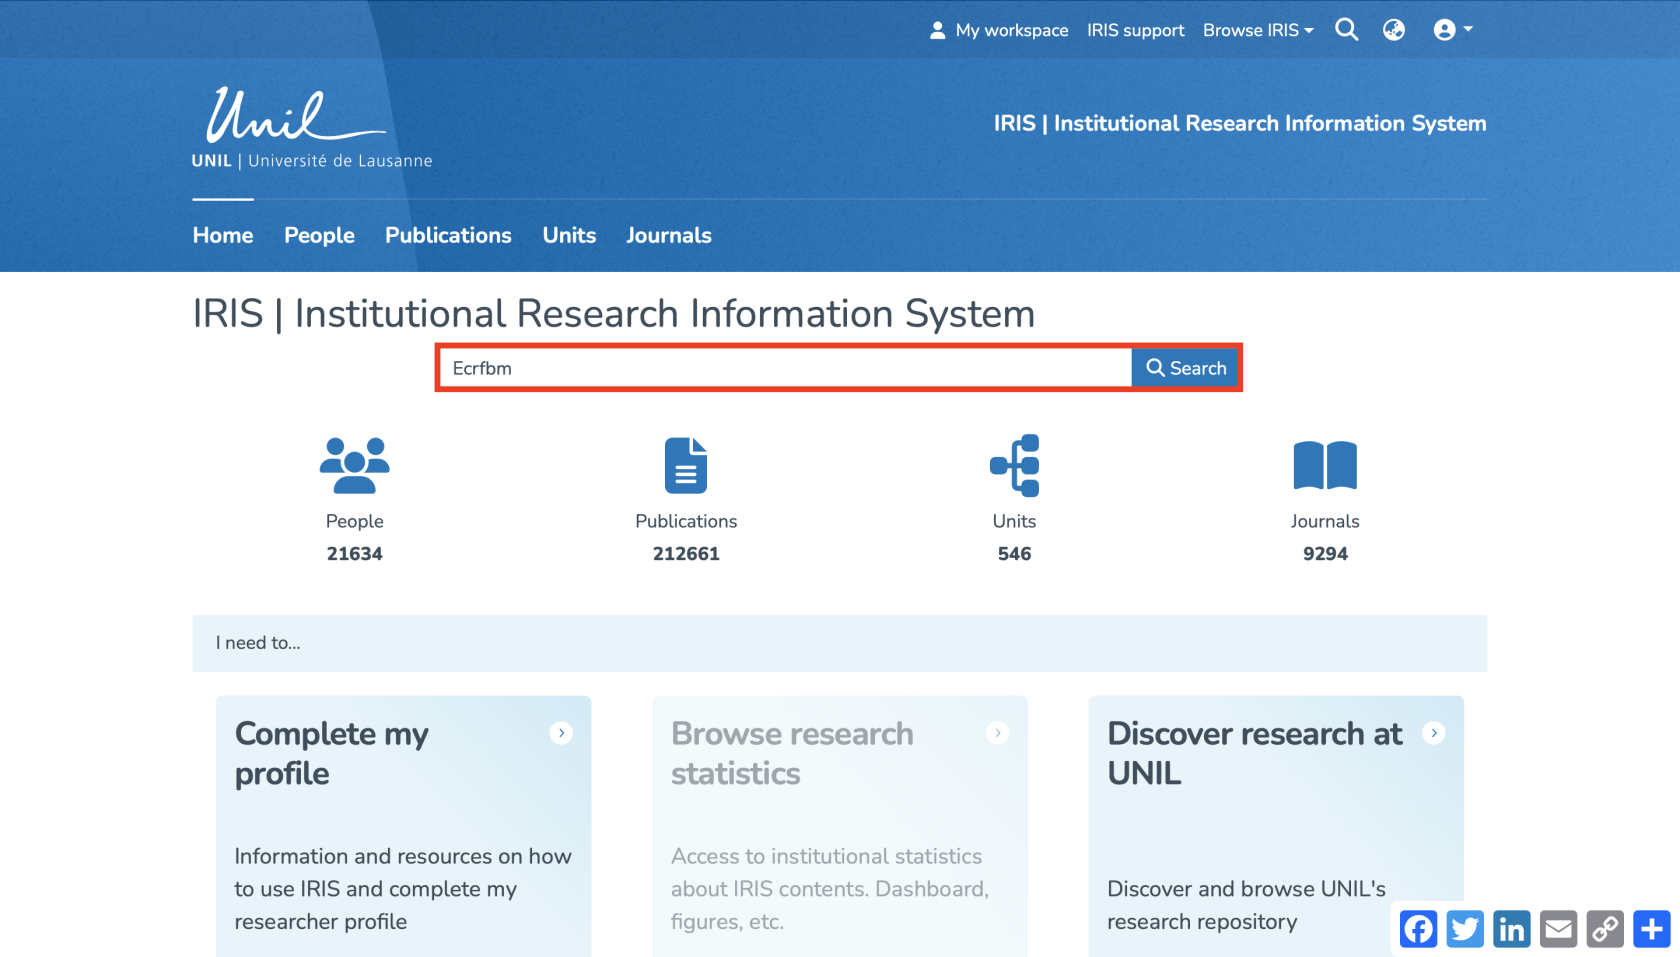
Task: Copy link using chain icon
Action: (1605, 929)
